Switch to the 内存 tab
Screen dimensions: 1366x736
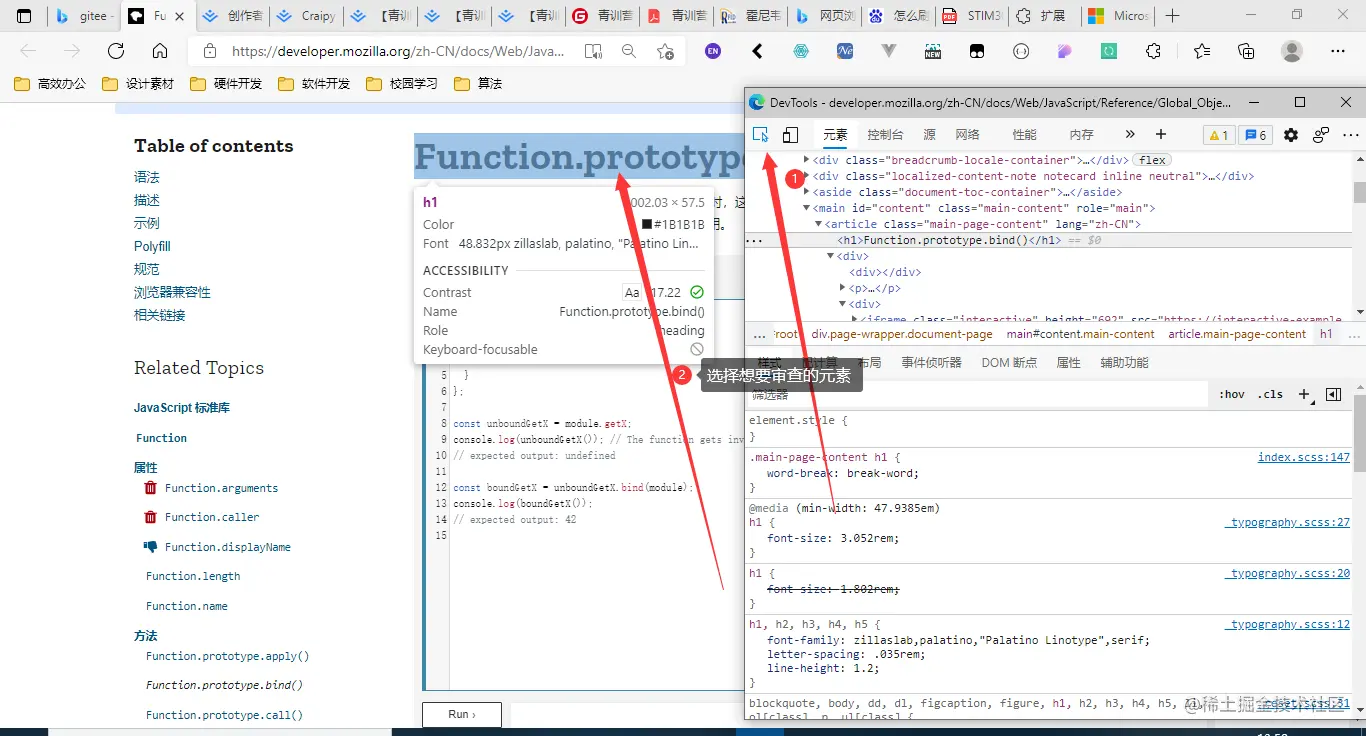click(1081, 134)
